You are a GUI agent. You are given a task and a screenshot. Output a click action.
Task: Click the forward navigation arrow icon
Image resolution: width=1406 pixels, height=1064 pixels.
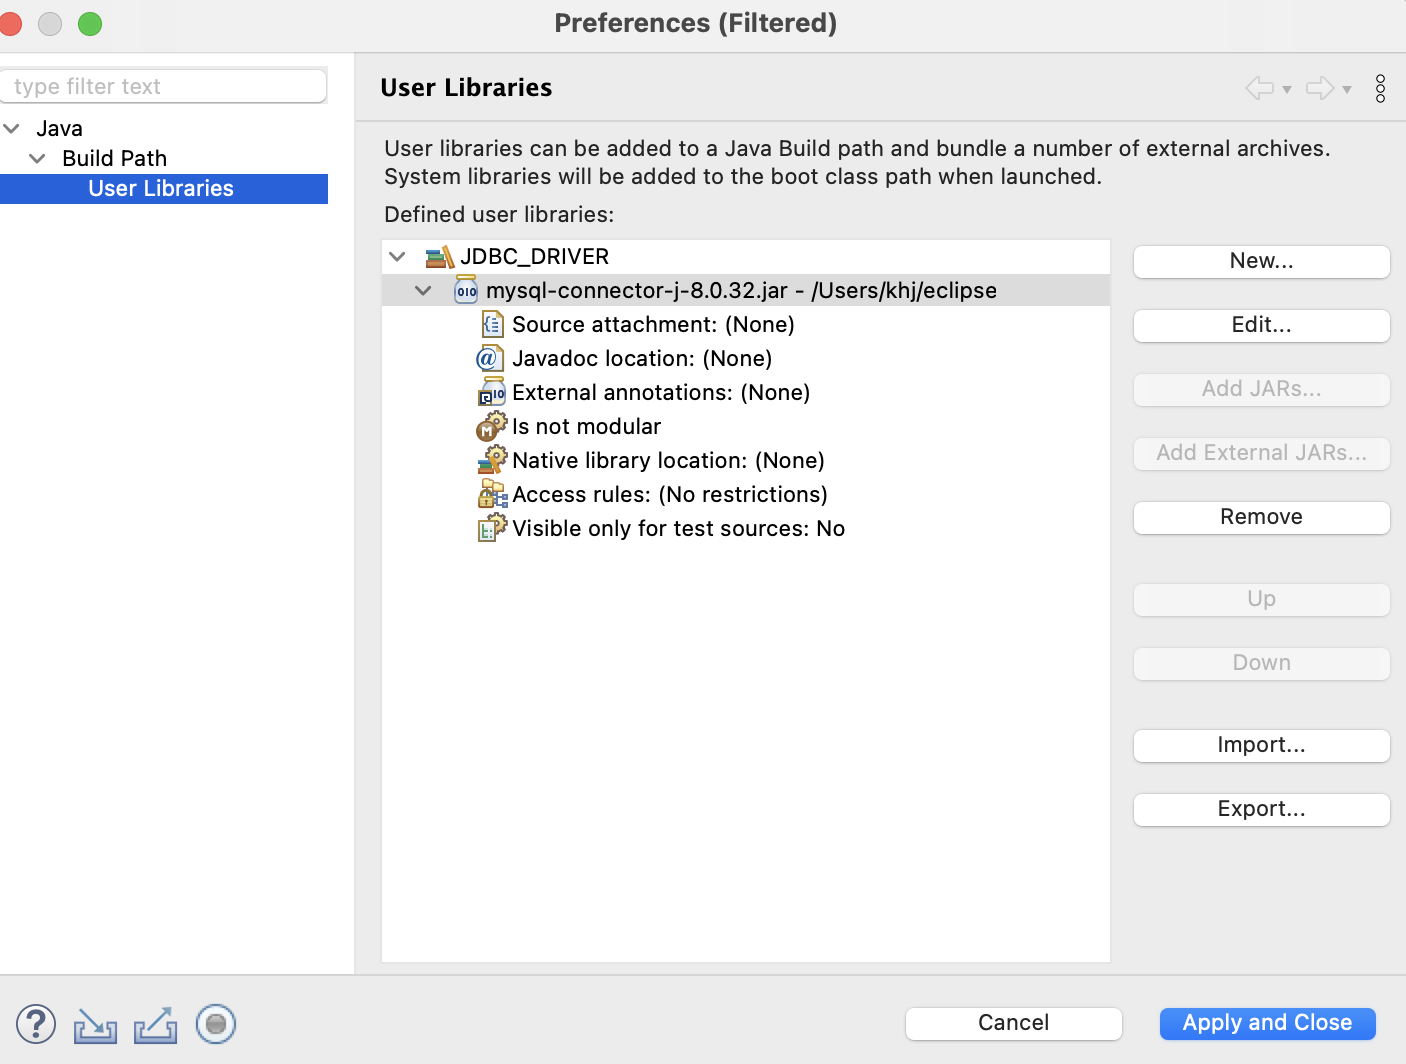click(x=1320, y=88)
